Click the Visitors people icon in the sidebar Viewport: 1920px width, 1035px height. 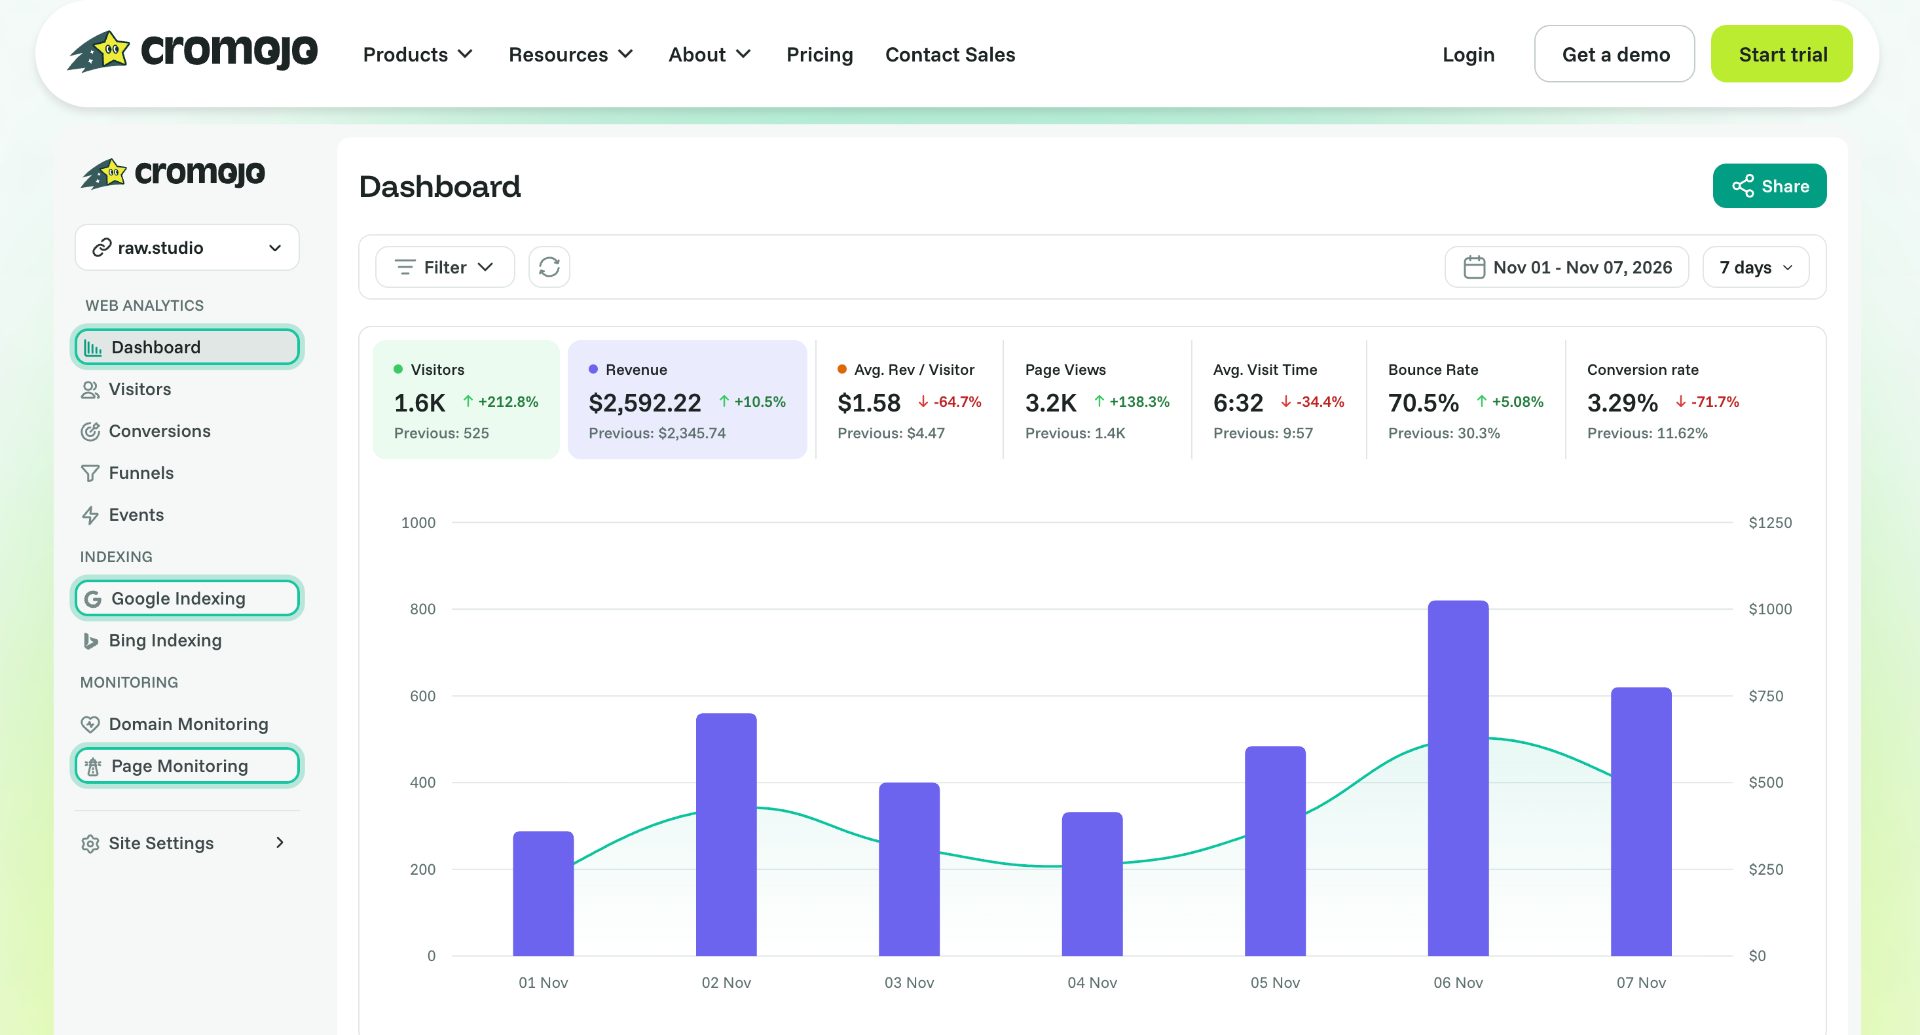90,390
